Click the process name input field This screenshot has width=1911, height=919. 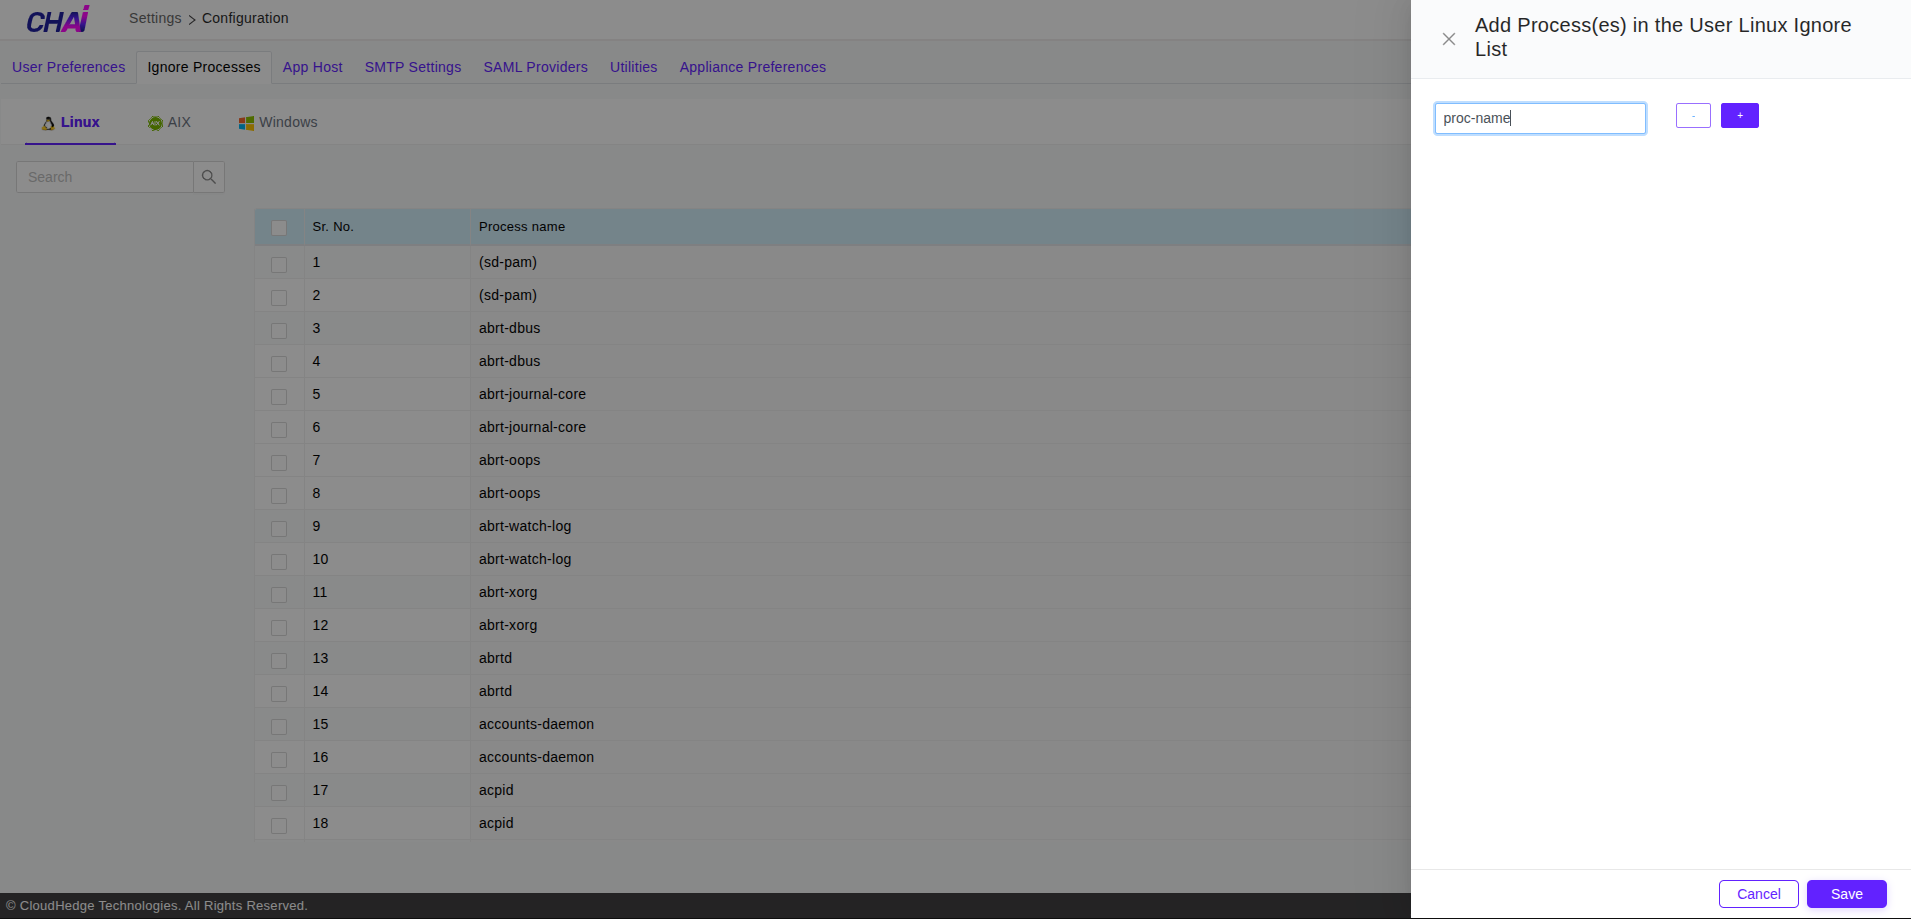1539,118
